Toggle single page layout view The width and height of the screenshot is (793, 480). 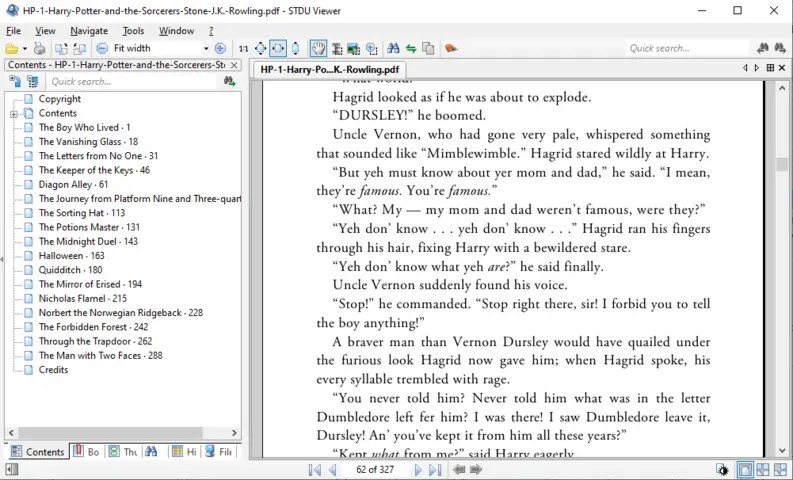click(x=744, y=470)
